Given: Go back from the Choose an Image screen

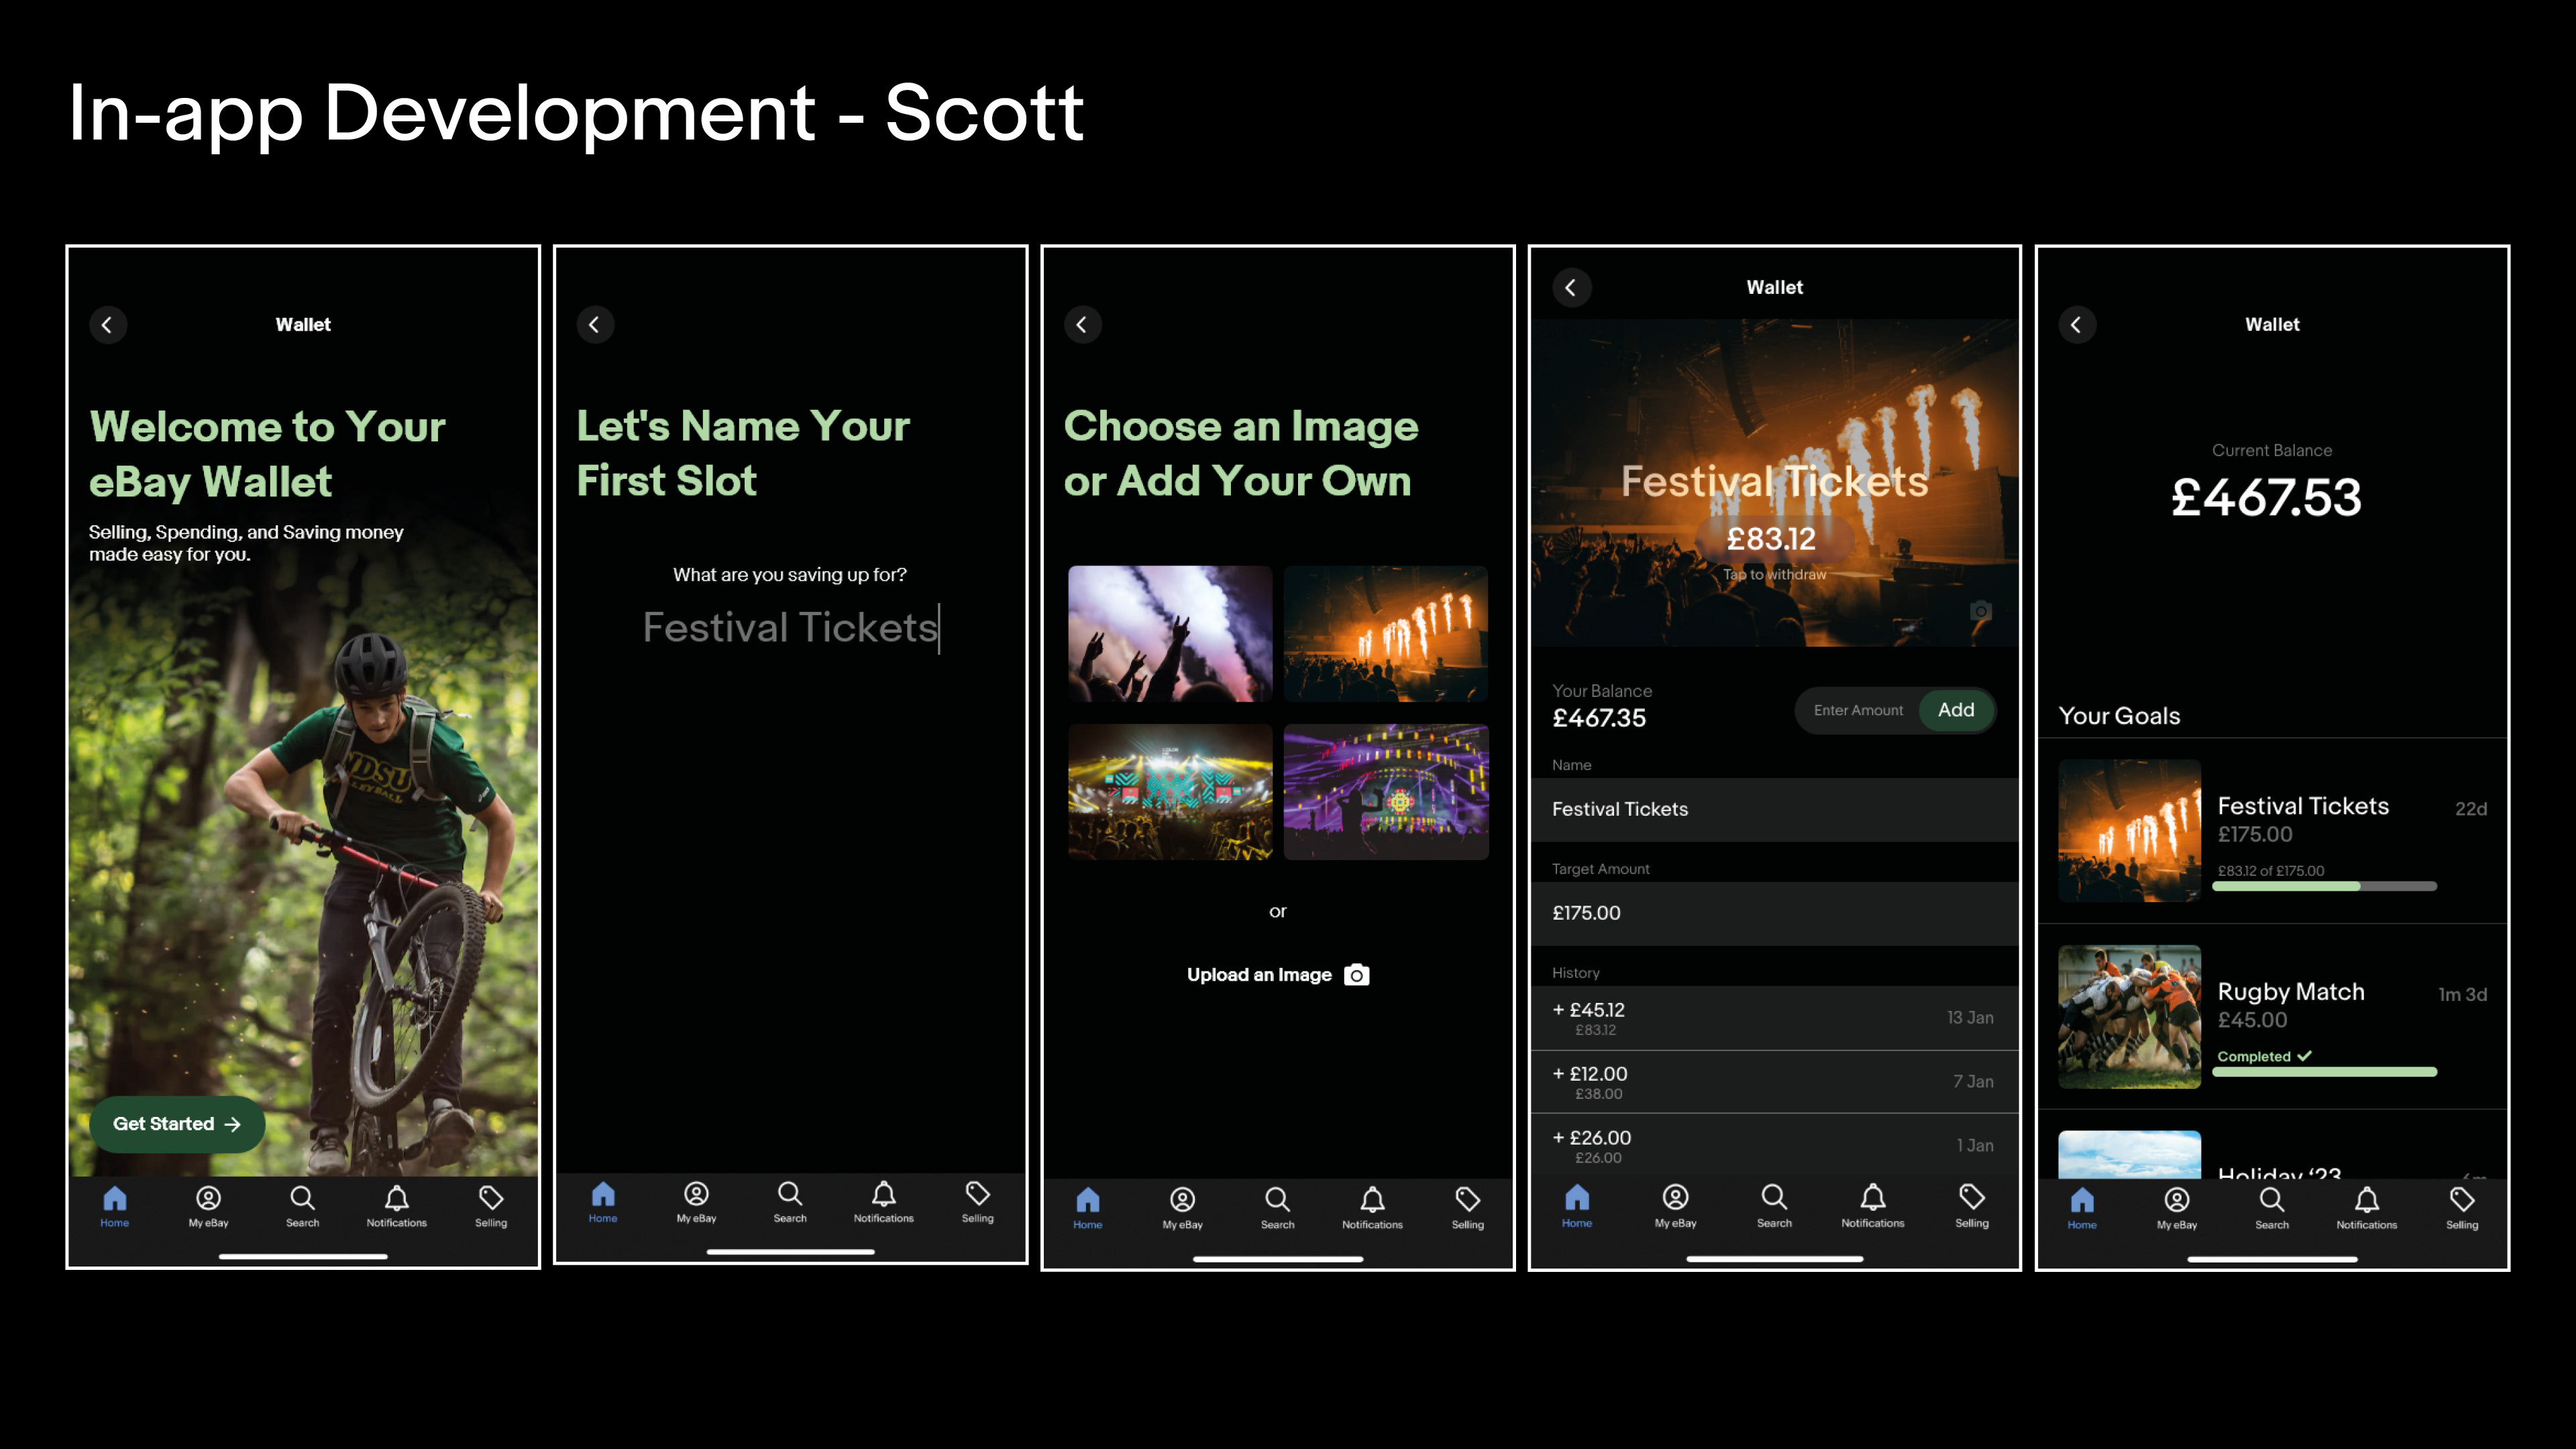Looking at the screenshot, I should point(1082,325).
